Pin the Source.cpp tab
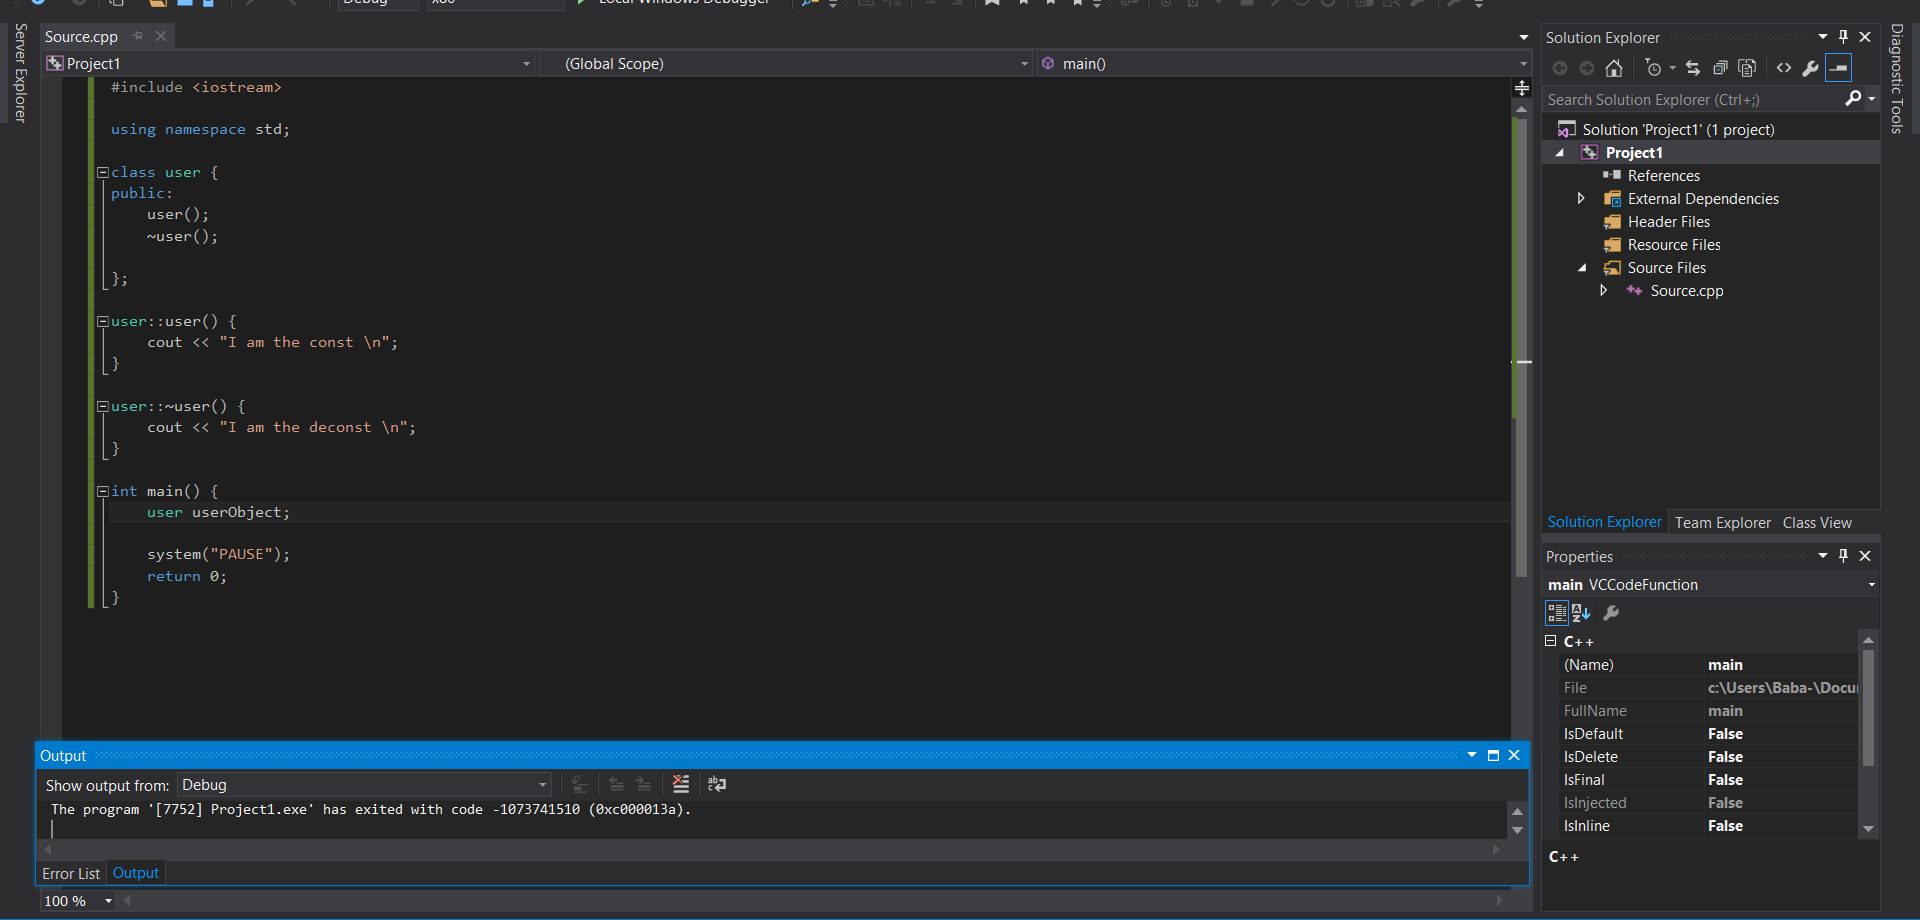The width and height of the screenshot is (1920, 920). pyautogui.click(x=138, y=36)
